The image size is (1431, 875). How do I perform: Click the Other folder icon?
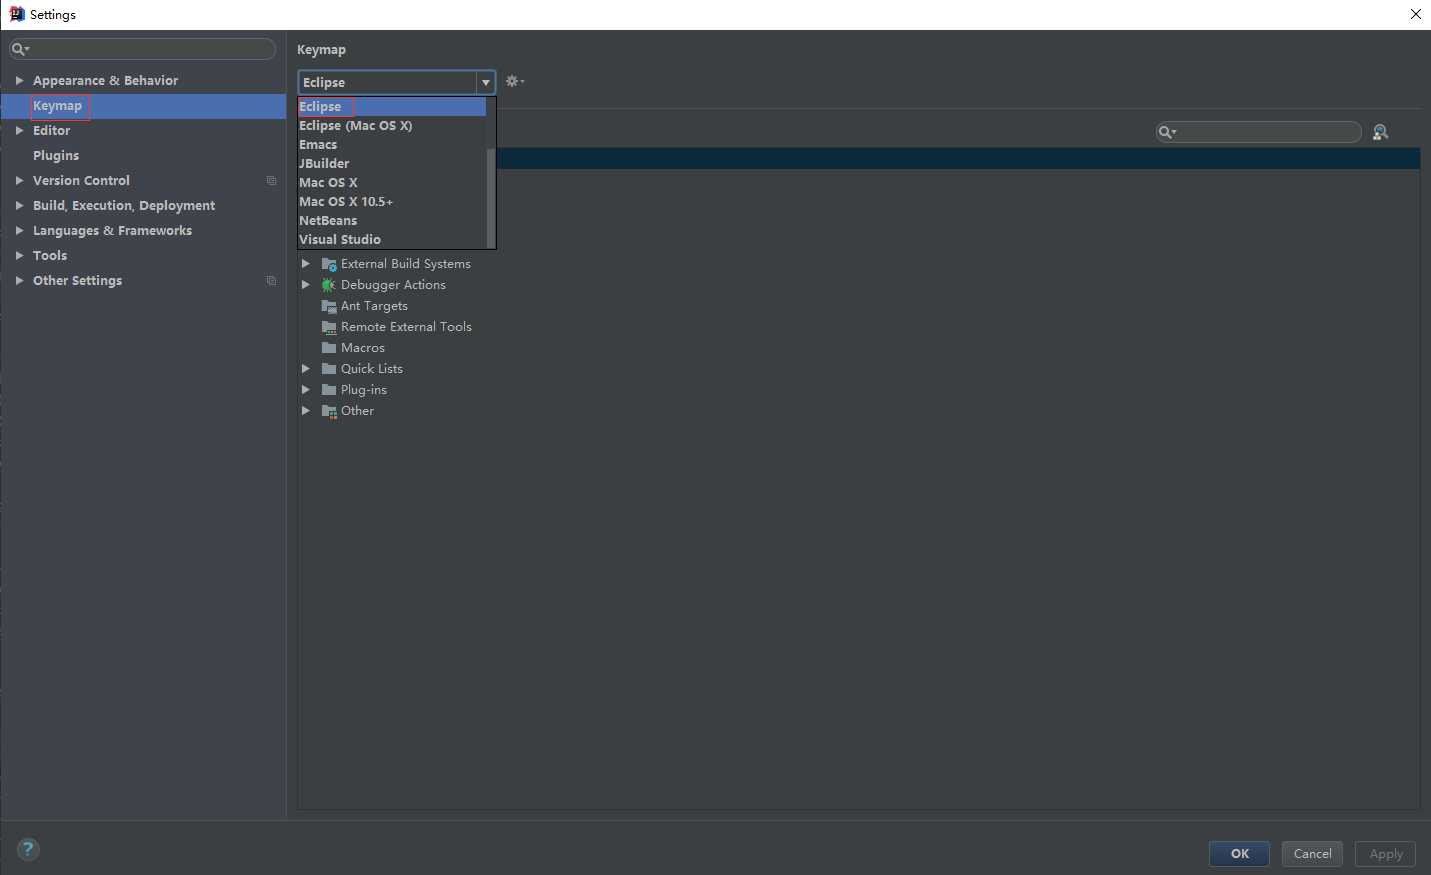329,411
